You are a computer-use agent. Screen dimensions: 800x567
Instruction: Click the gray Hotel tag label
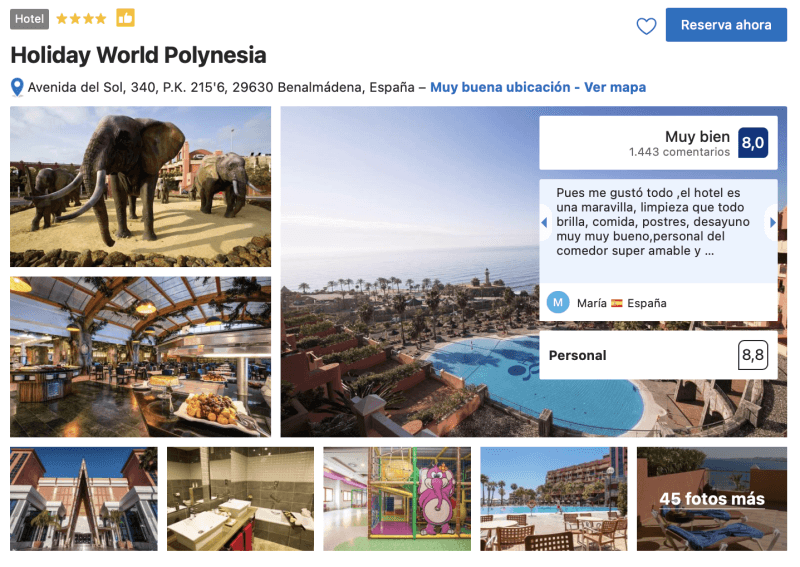pyautogui.click(x=29, y=19)
